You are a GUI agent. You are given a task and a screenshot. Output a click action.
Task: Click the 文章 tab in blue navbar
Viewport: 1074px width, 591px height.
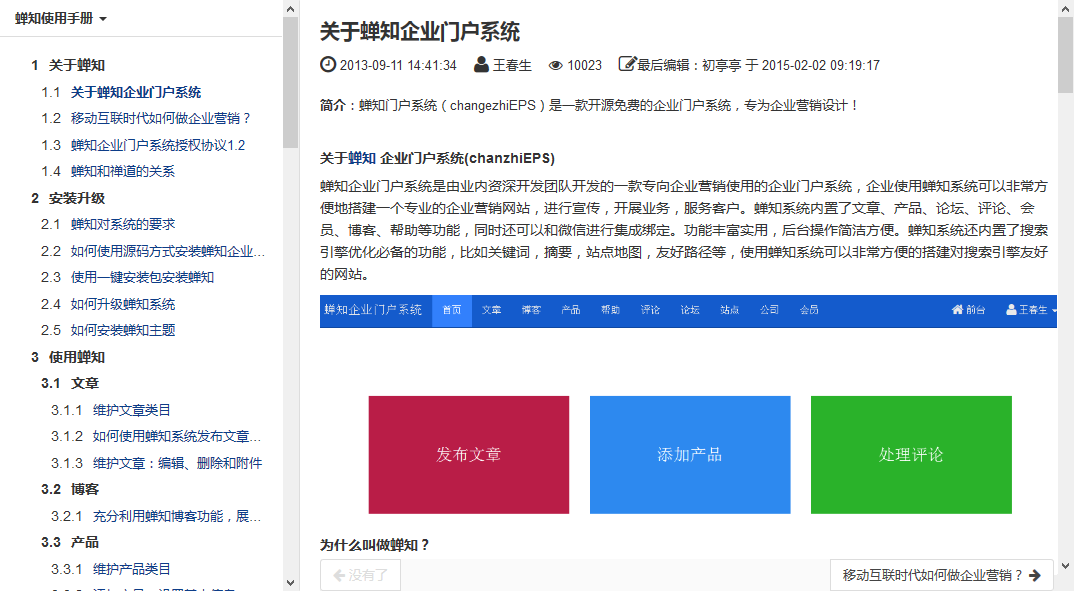pyautogui.click(x=491, y=310)
